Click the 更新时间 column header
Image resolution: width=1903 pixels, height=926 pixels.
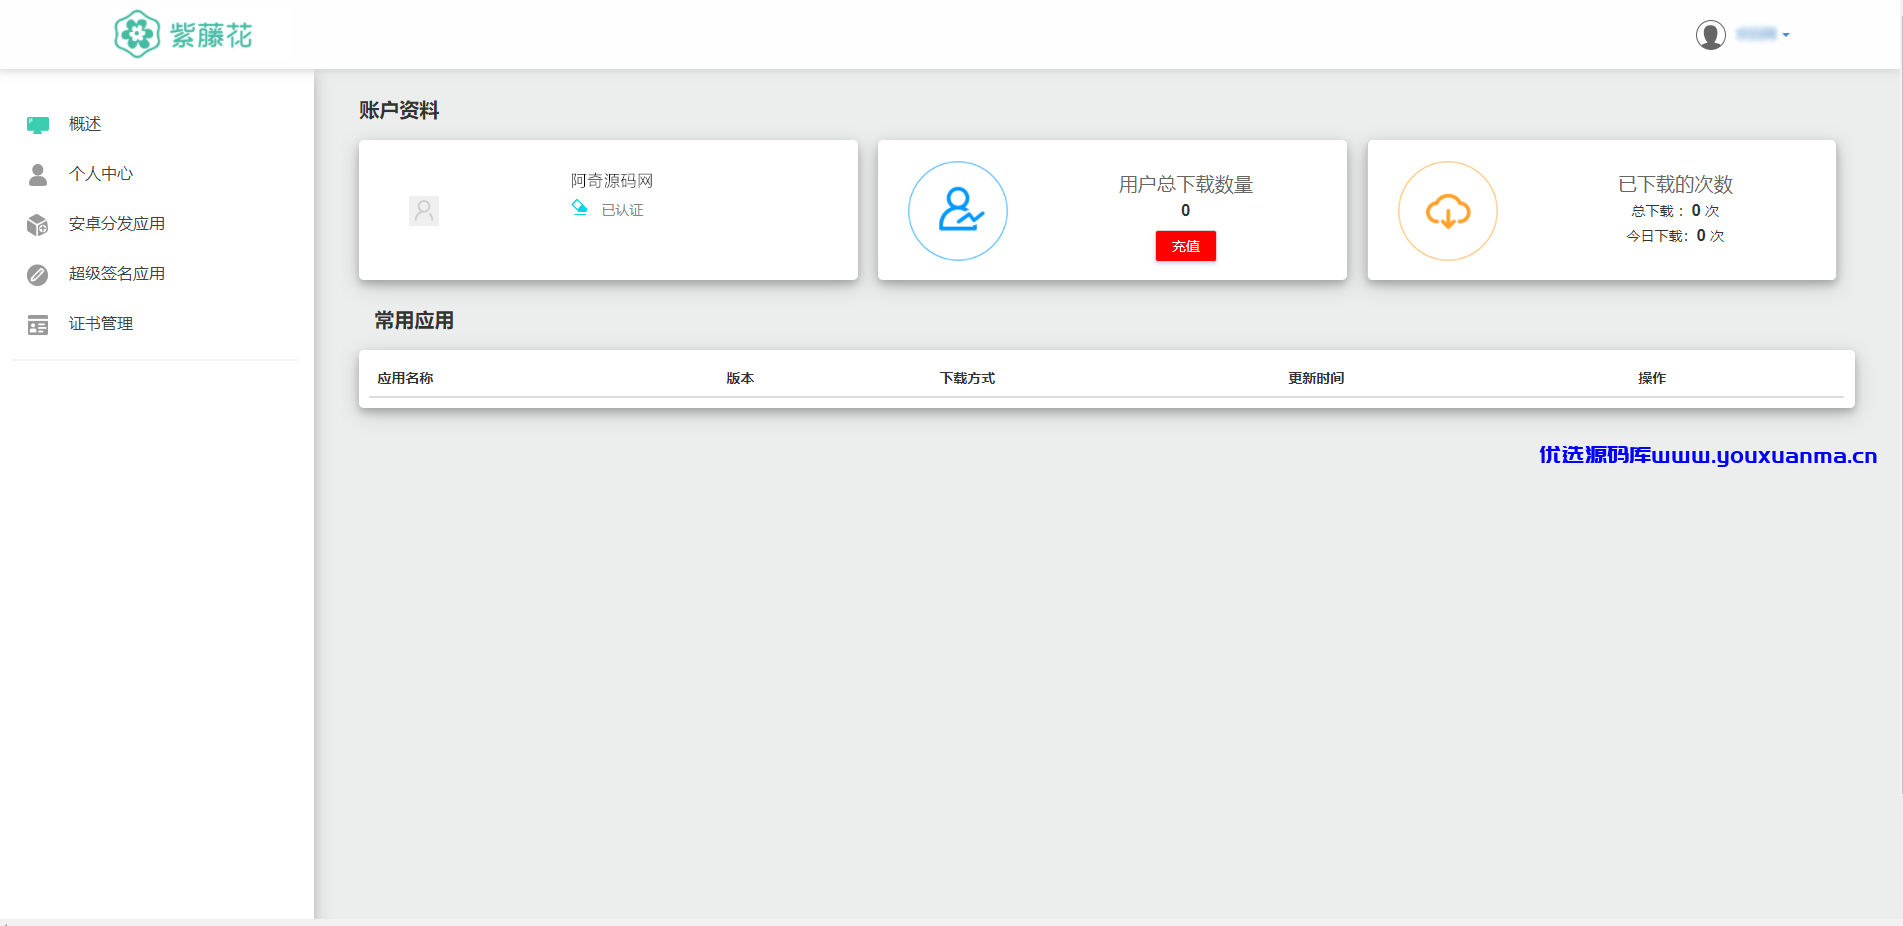pyautogui.click(x=1316, y=378)
